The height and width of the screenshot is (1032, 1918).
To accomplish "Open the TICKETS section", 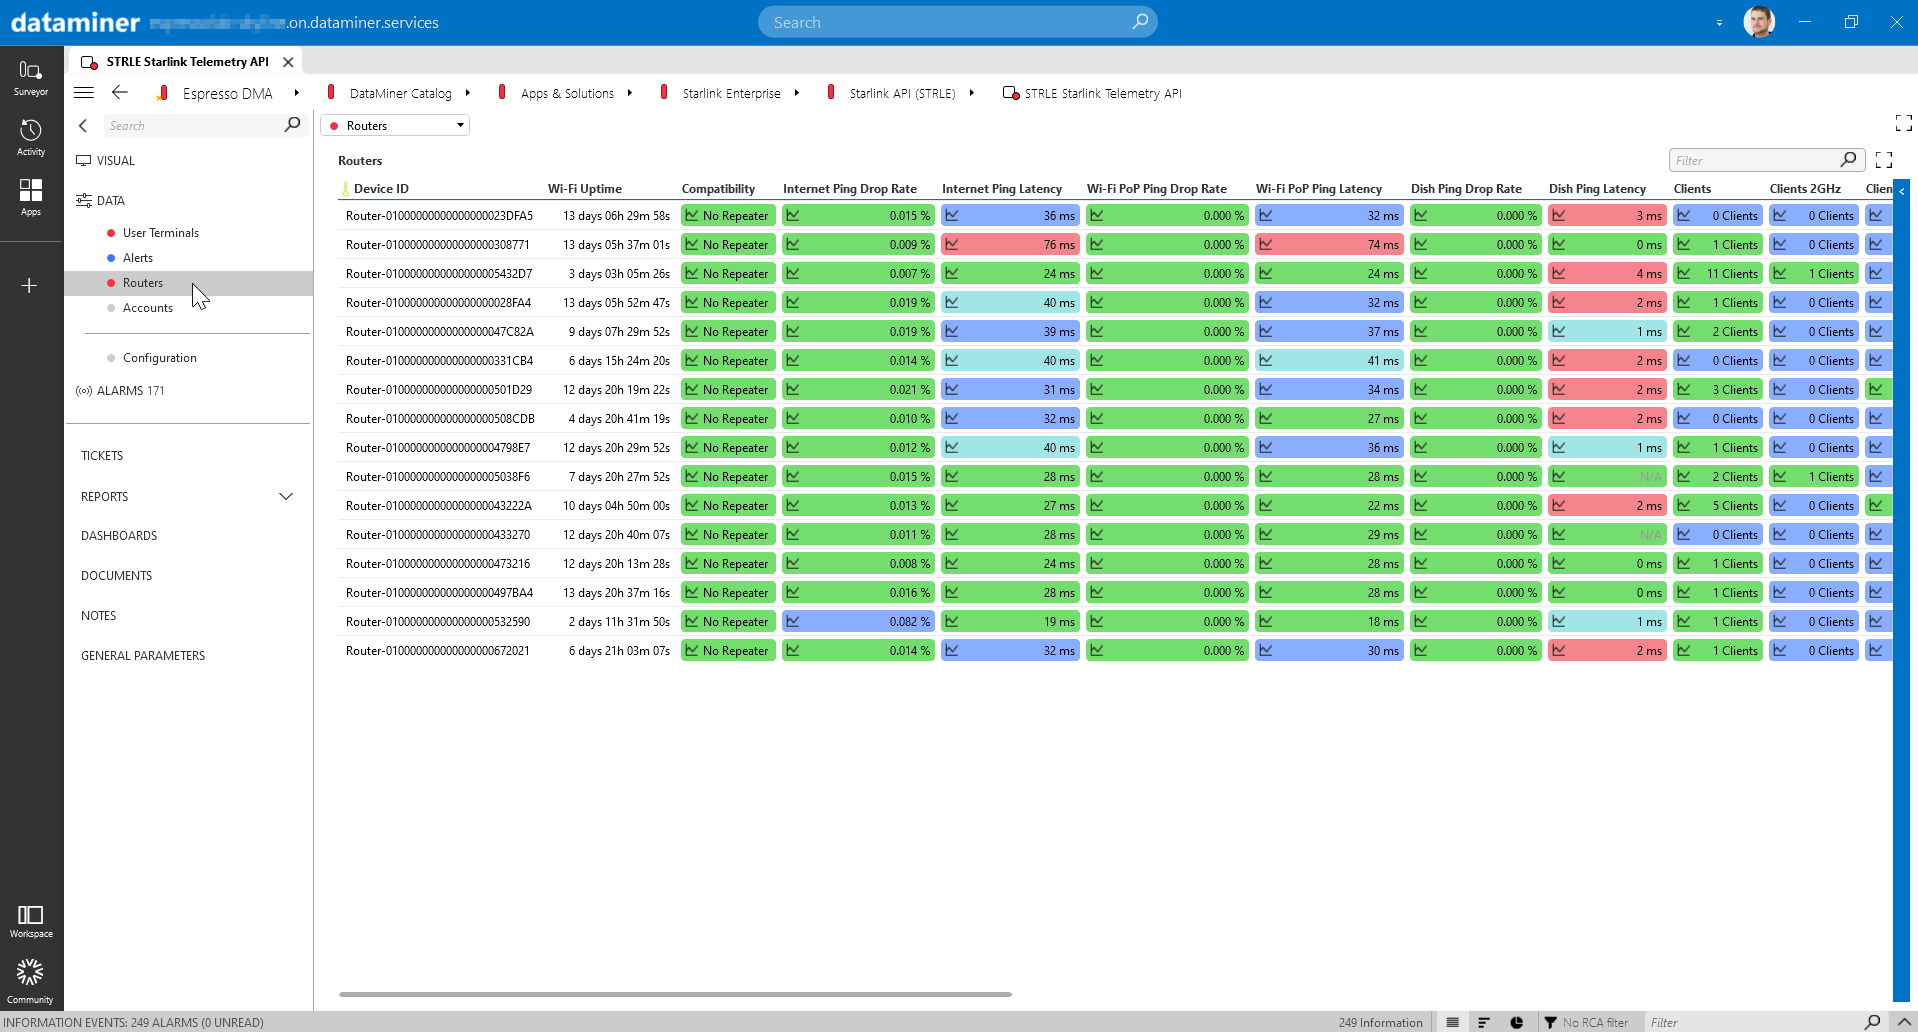I will click(x=102, y=456).
